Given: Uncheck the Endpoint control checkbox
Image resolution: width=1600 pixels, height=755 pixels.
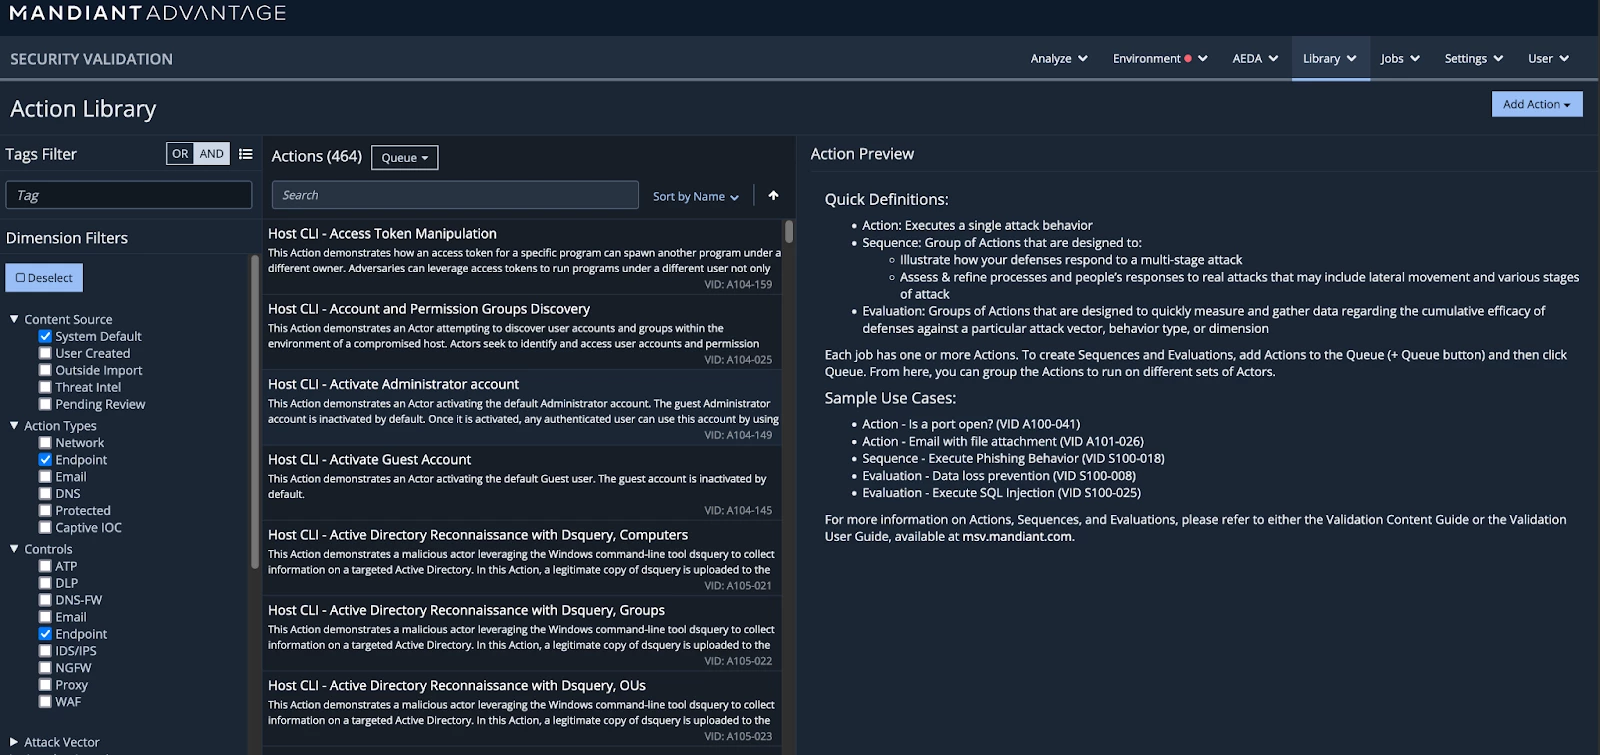Looking at the screenshot, I should point(45,633).
